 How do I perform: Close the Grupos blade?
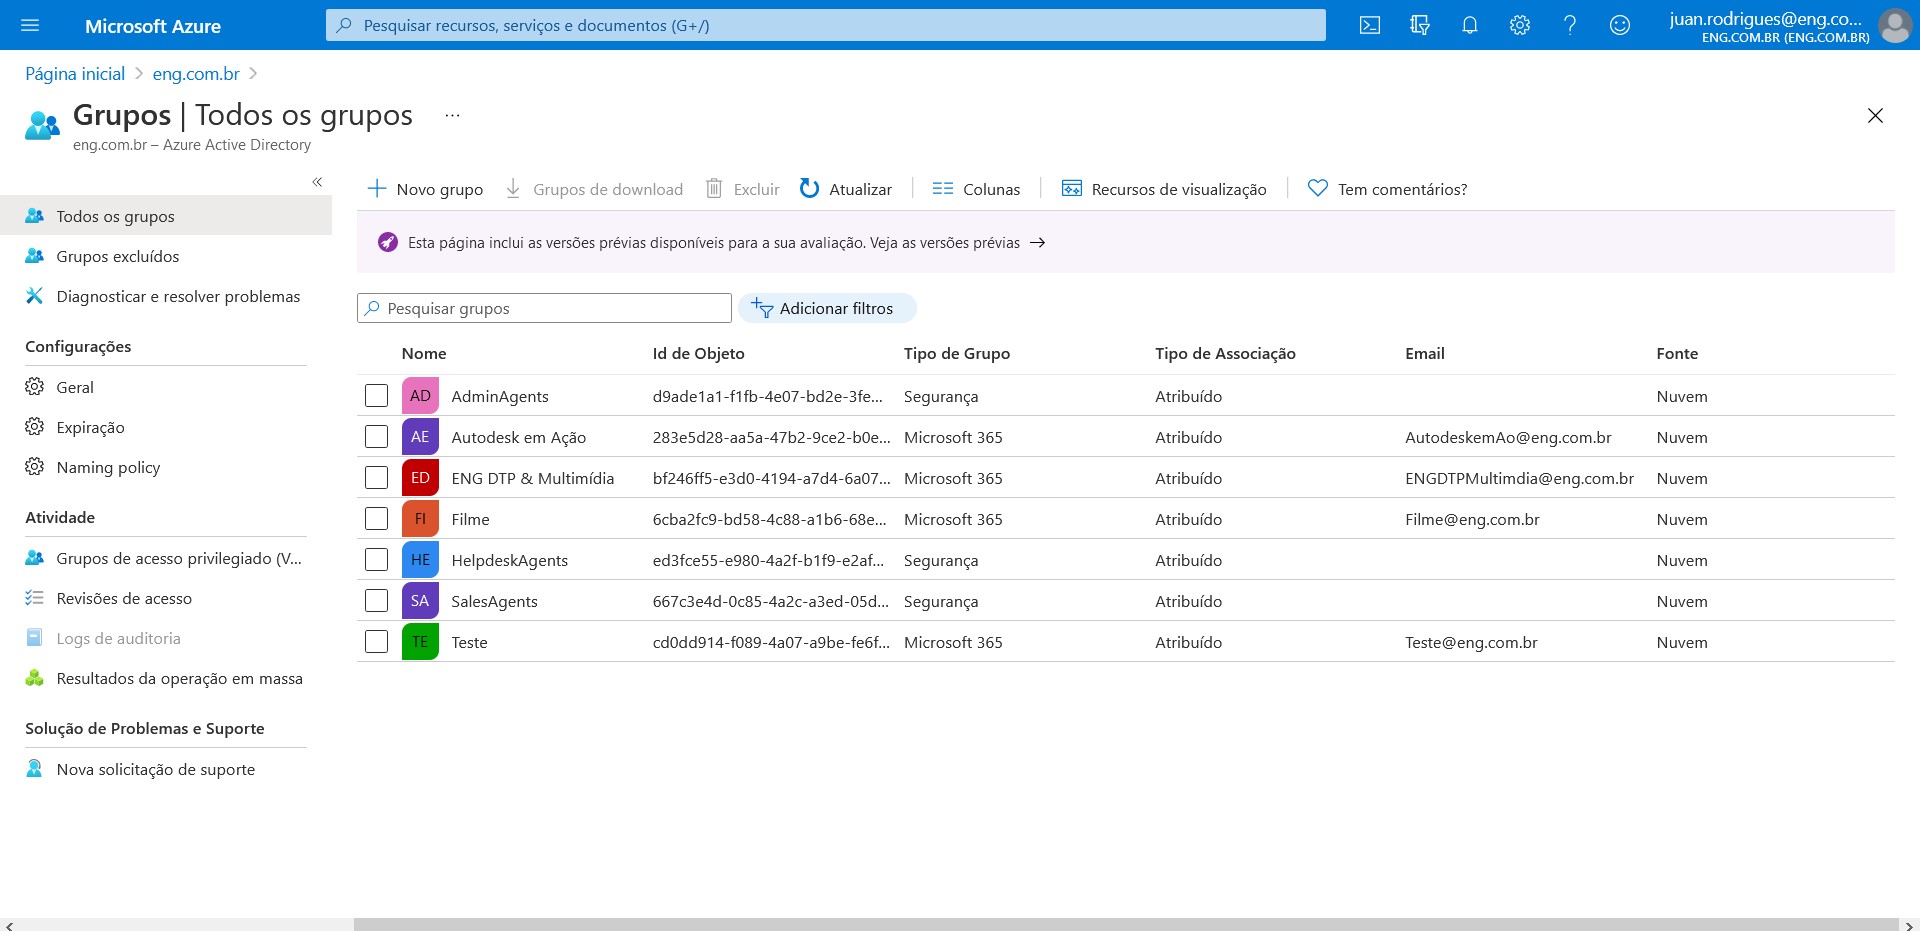(1875, 115)
